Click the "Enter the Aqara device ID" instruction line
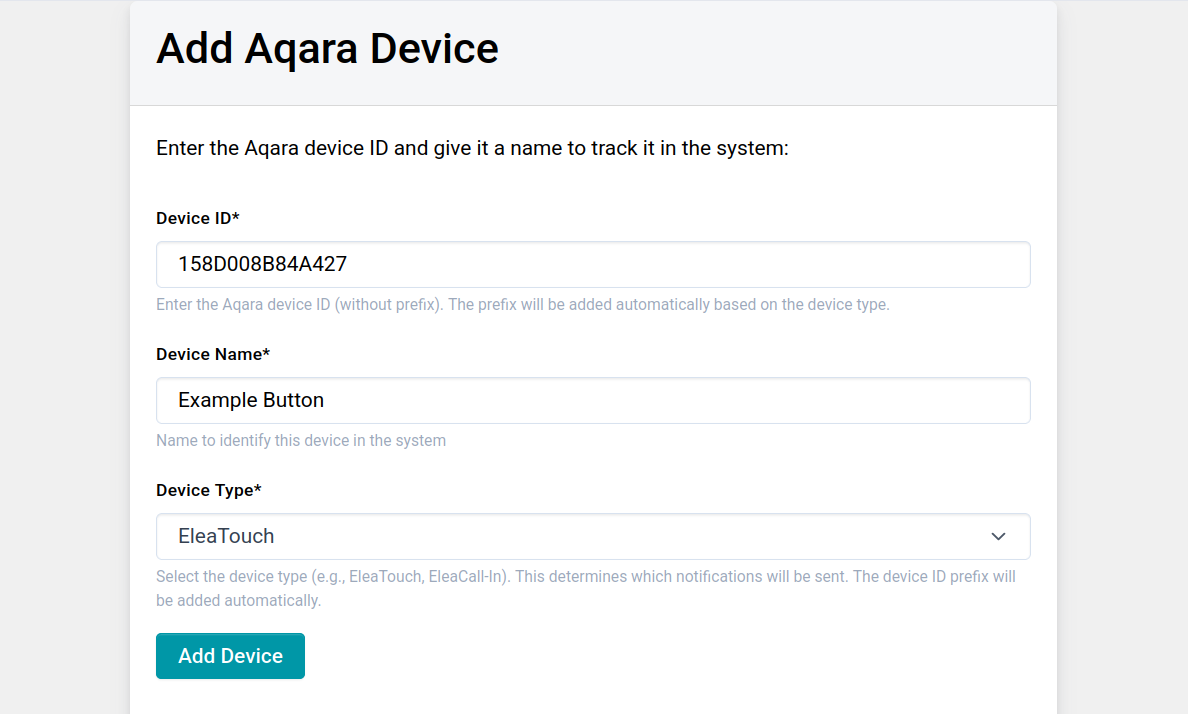The height and width of the screenshot is (714, 1188). 472,149
